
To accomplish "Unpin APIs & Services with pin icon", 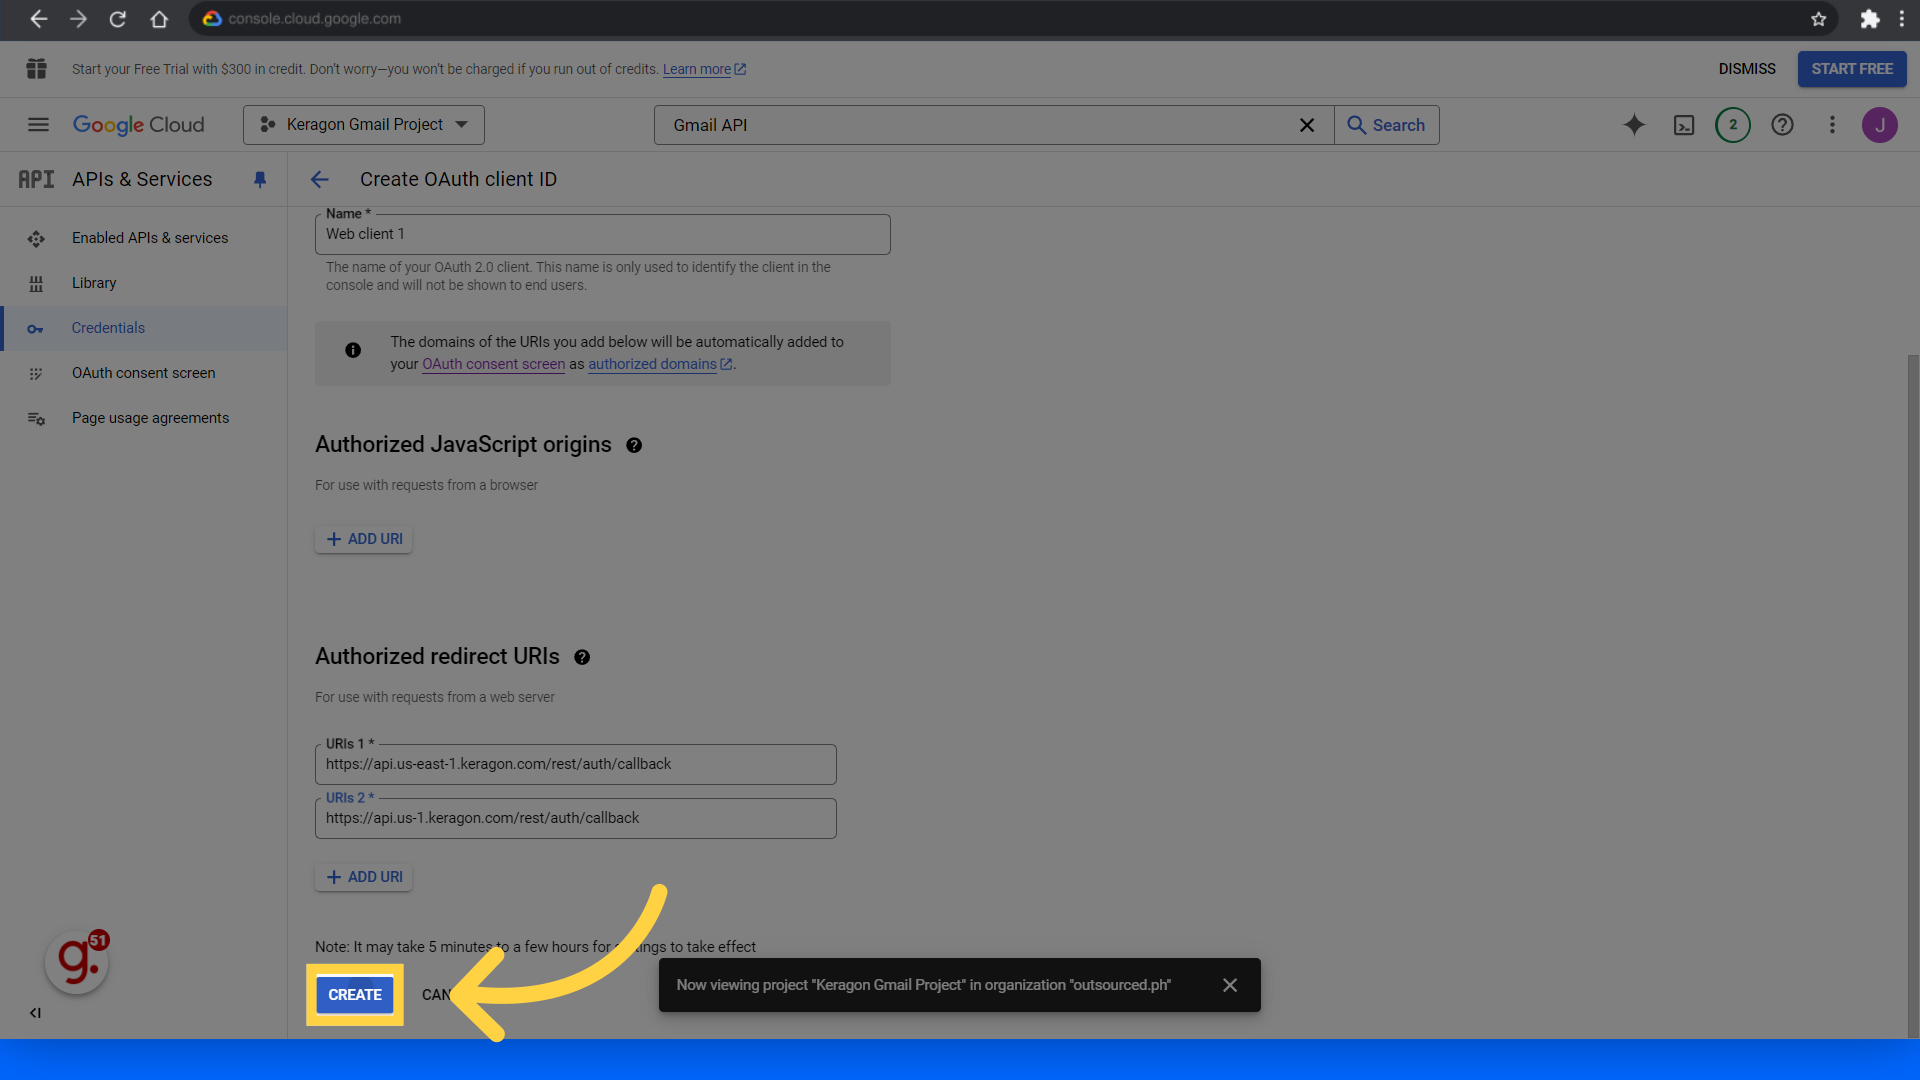I will (260, 179).
